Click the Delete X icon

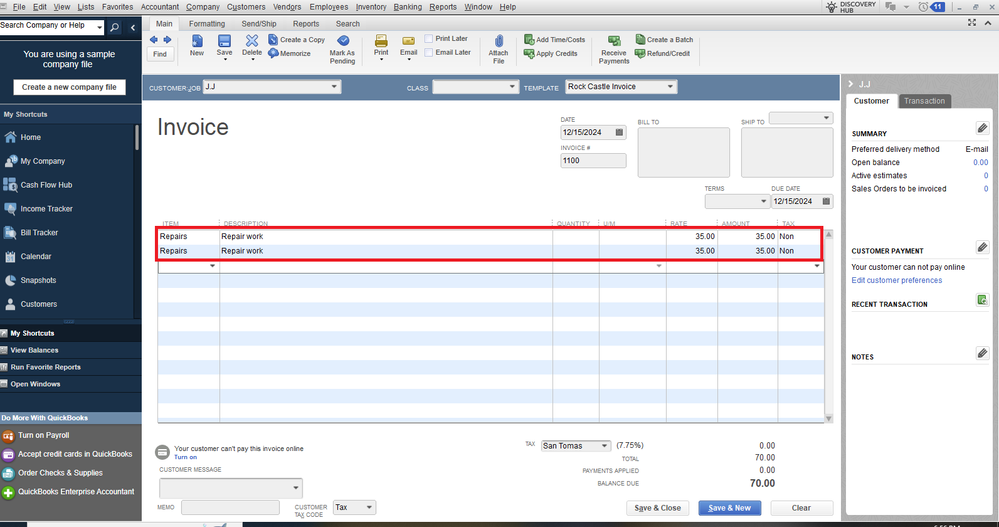coord(252,41)
